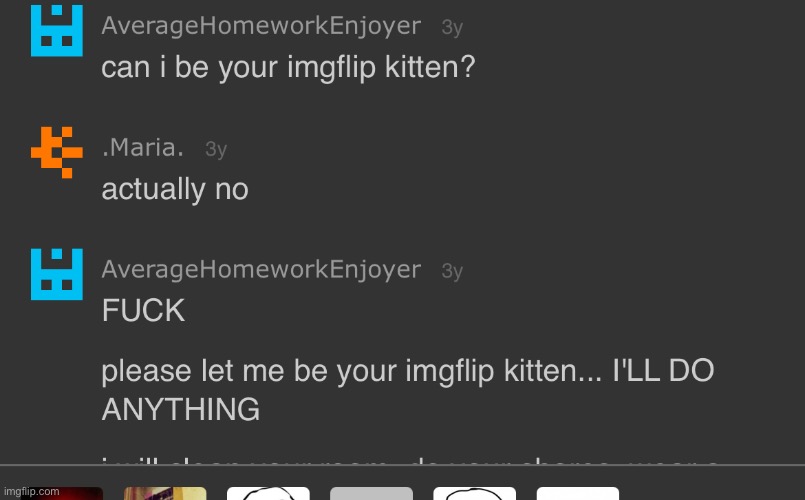
Task: Click .Maria.'s orange pixel avatar
Action: coord(56,152)
